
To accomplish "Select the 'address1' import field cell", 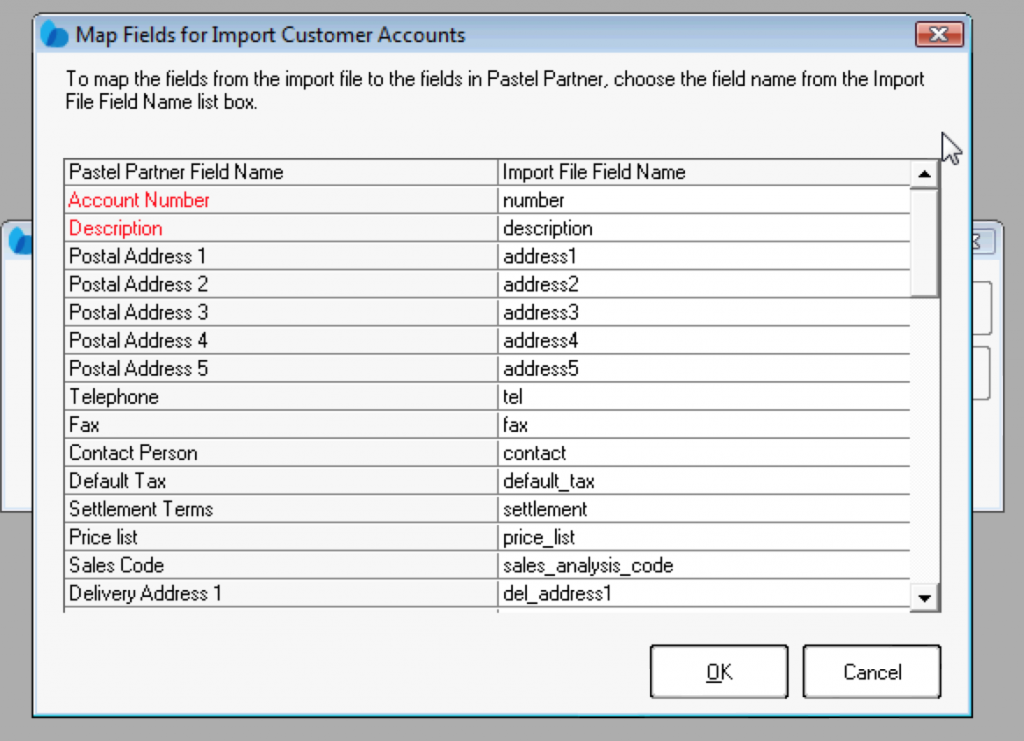I will [704, 256].
